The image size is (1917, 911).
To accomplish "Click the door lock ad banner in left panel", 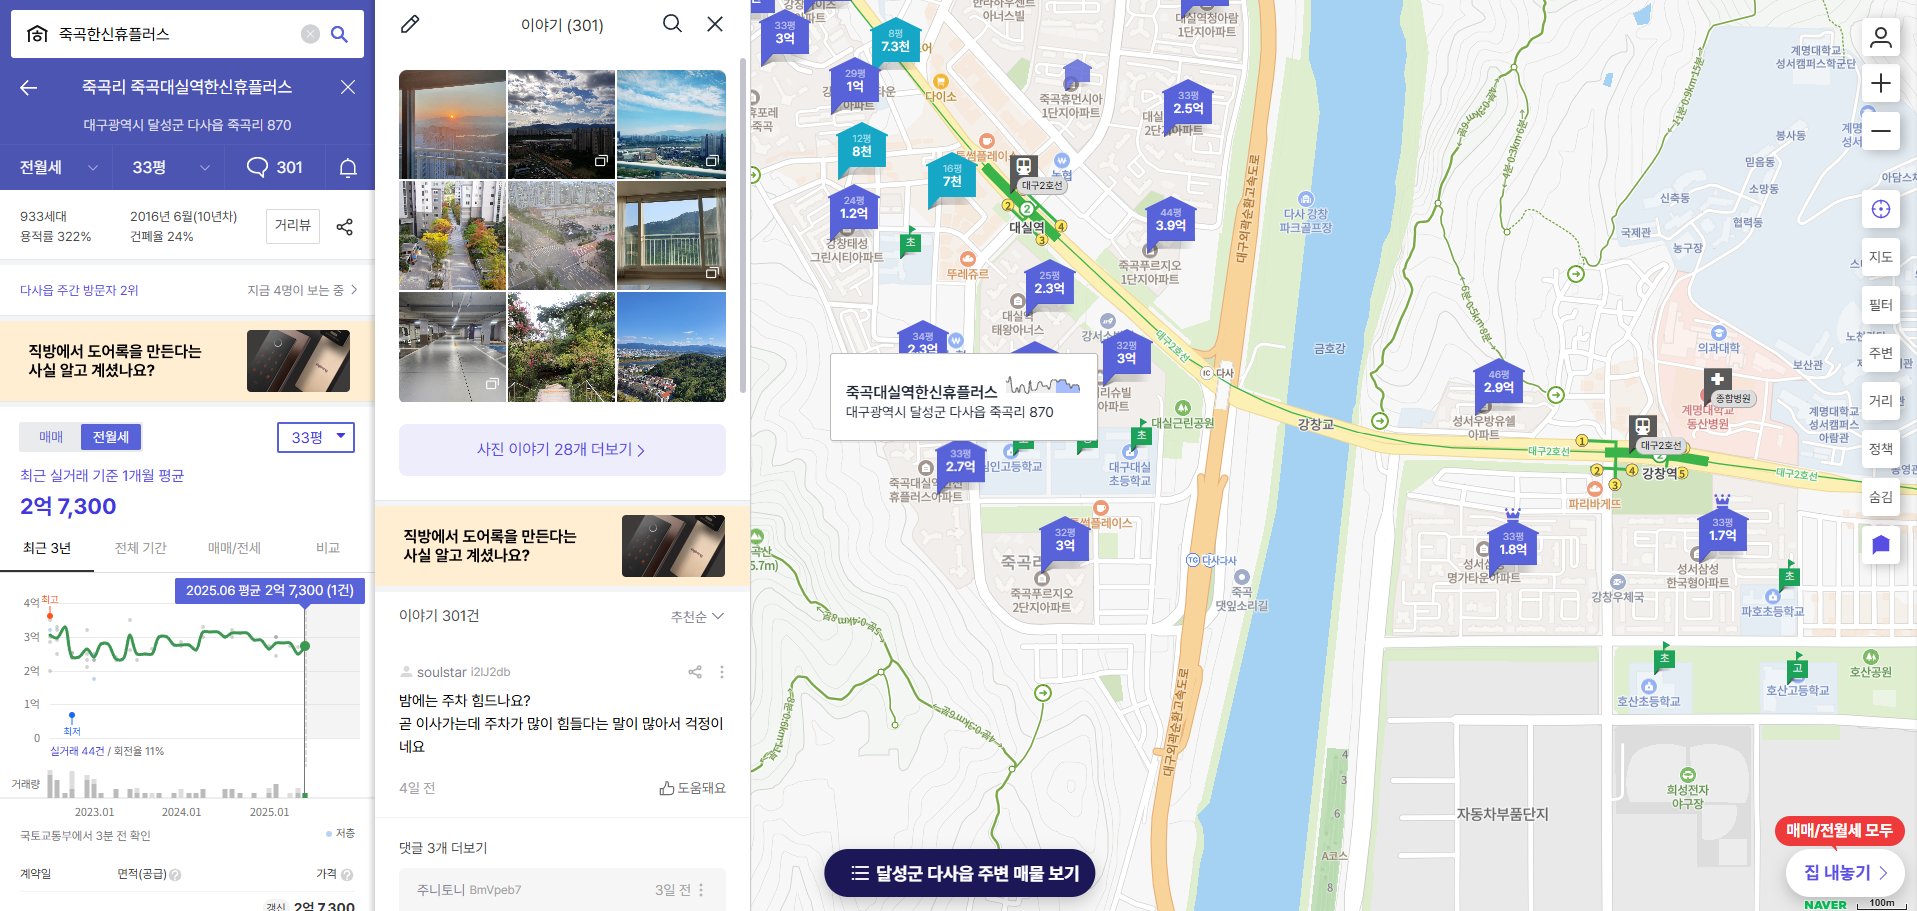I will pos(187,361).
